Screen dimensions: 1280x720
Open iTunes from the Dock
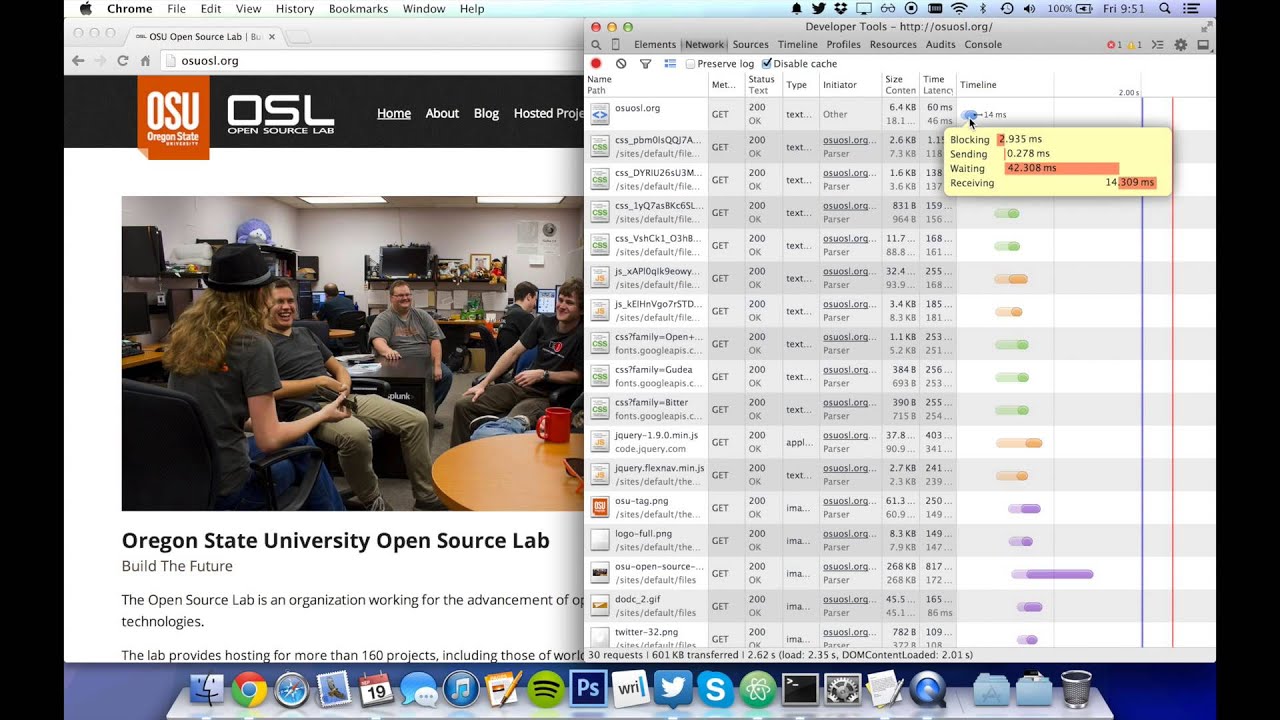[460, 689]
